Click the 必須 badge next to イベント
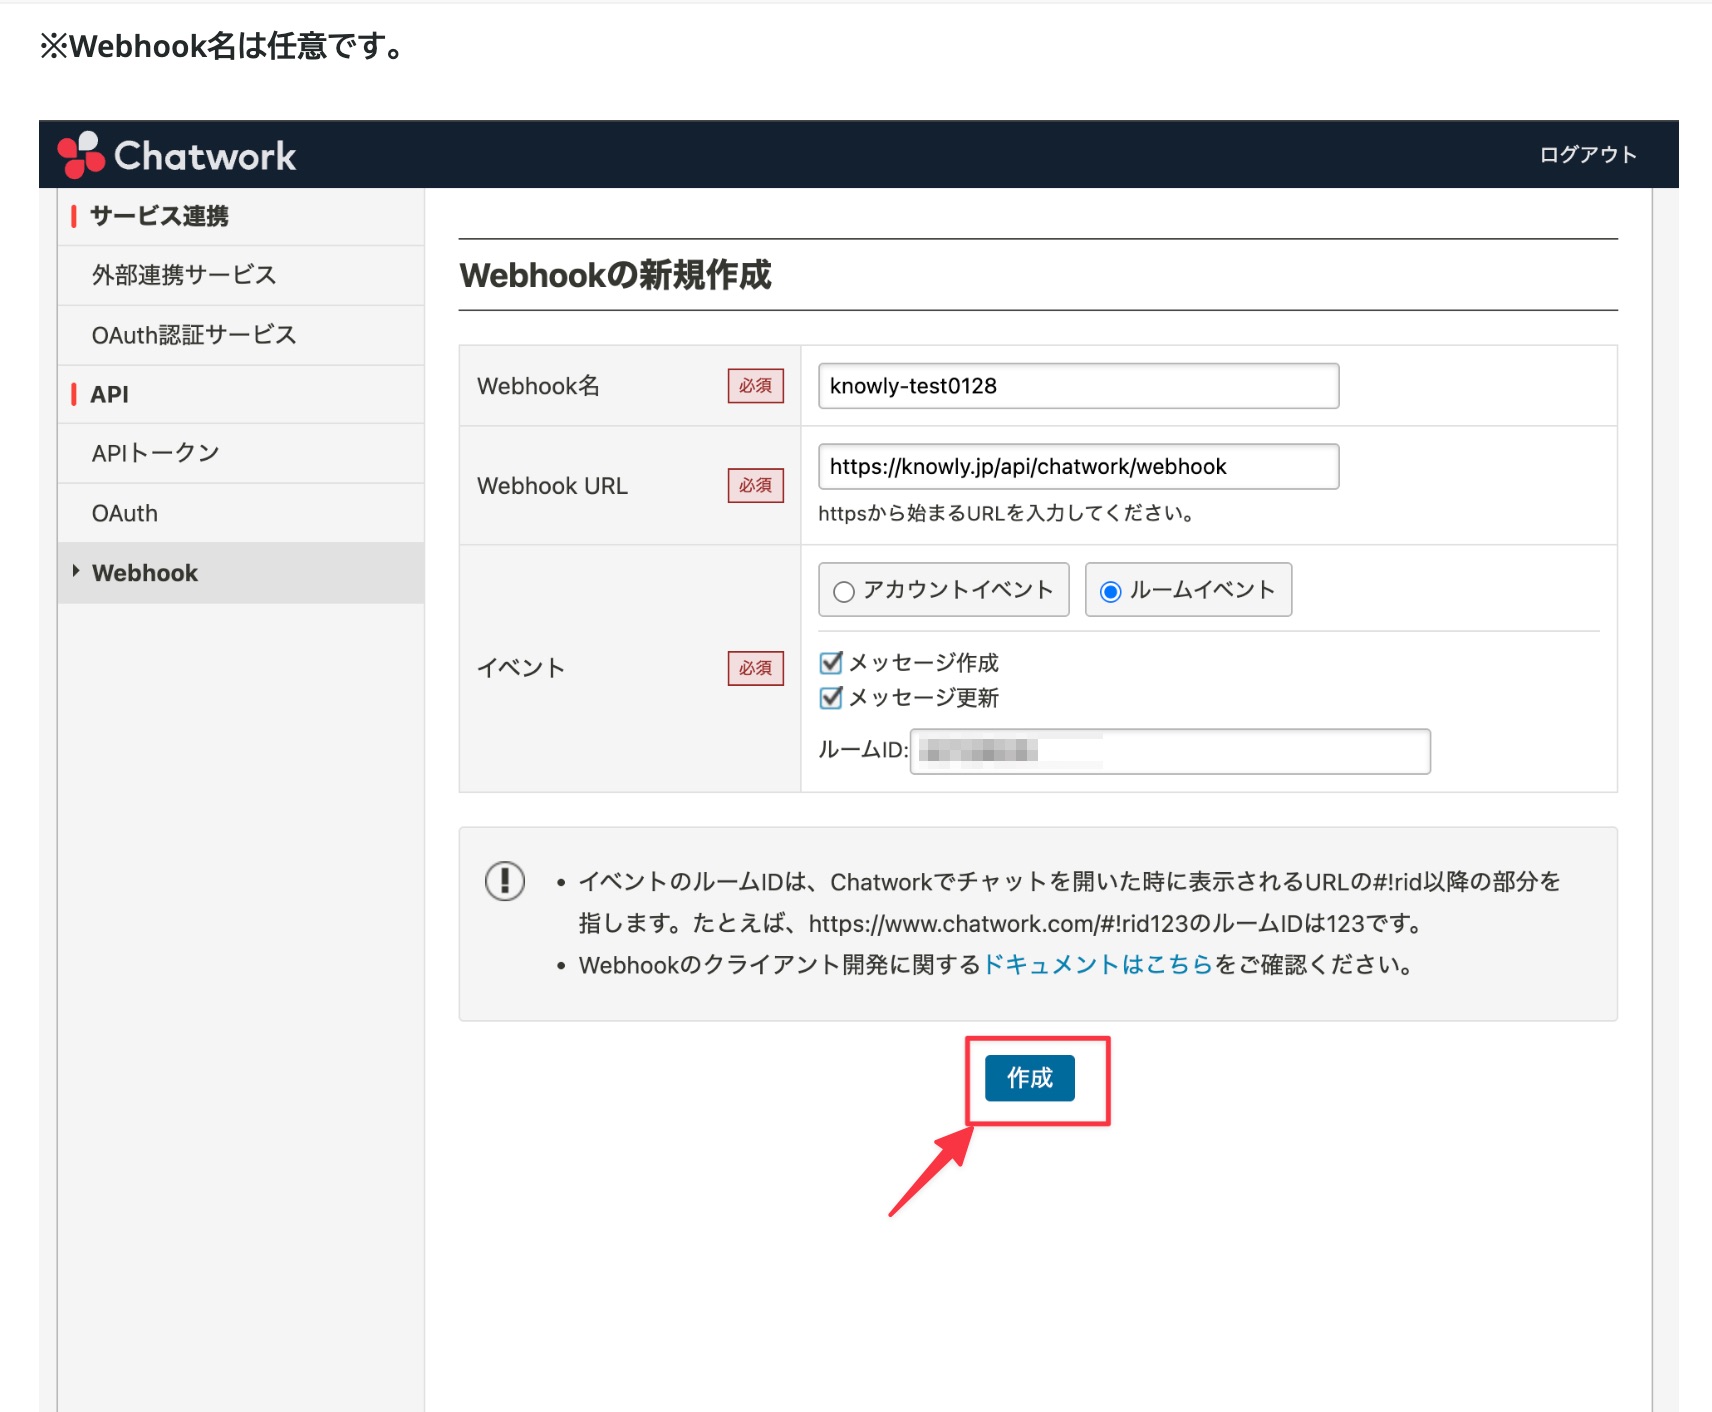Image resolution: width=1712 pixels, height=1412 pixels. [x=756, y=667]
